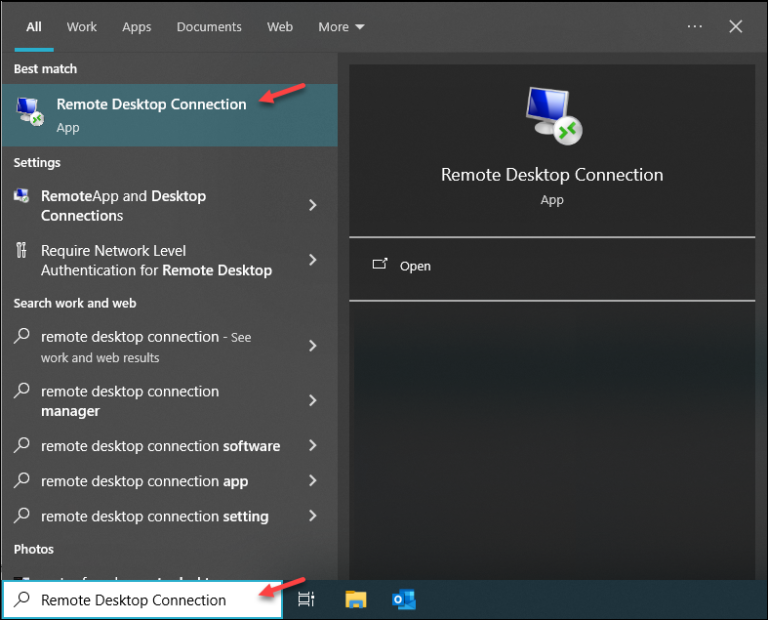Select 'remote desktop connection software' suggestion
This screenshot has width=768, height=620.
coord(169,446)
